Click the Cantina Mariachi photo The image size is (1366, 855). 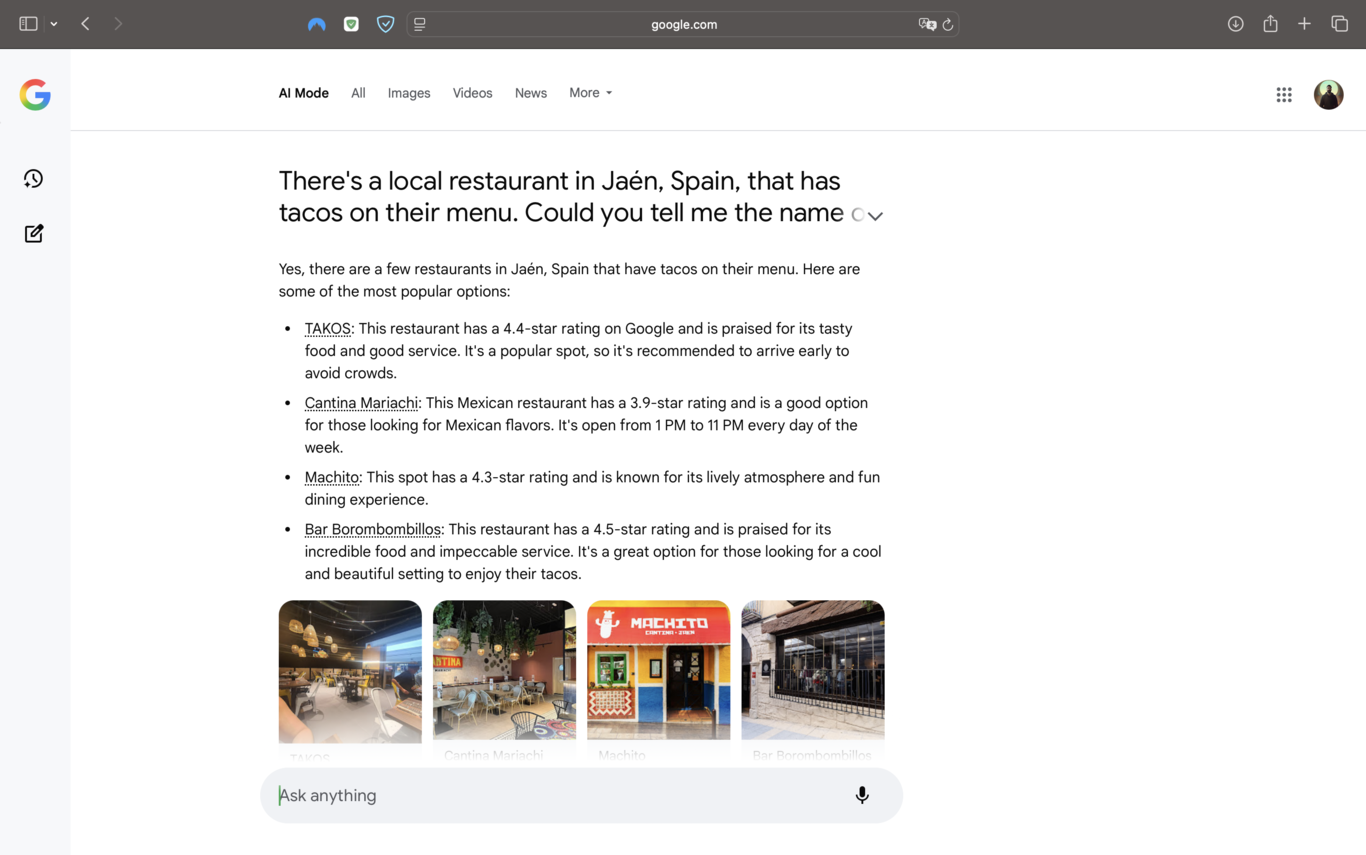pos(504,670)
